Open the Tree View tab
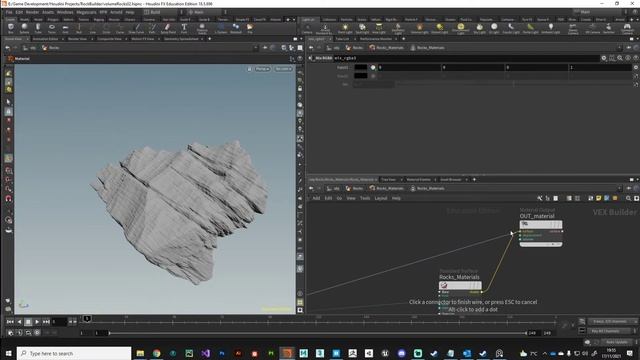Image resolution: width=640 pixels, height=360 pixels. pyautogui.click(x=389, y=179)
